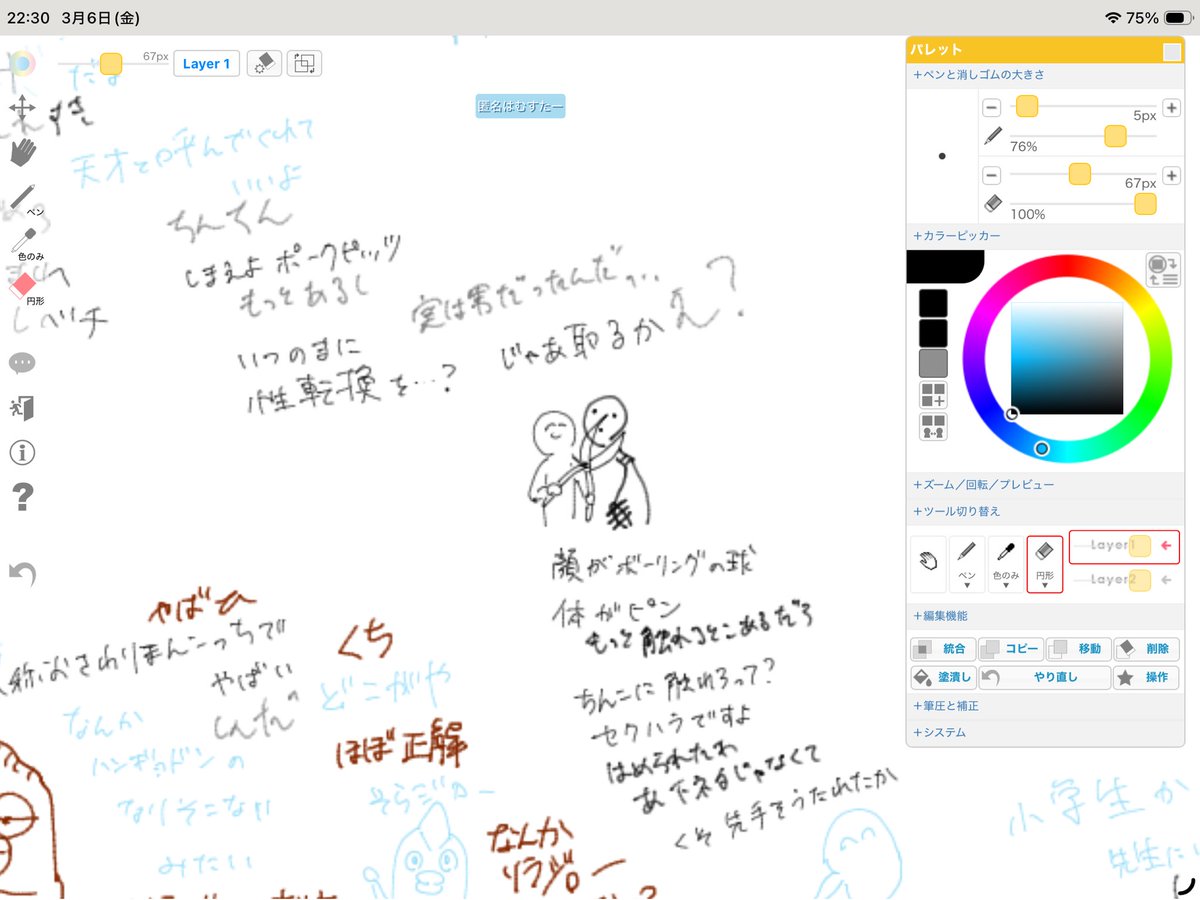
Task: Select the gray color swatch
Action: point(933,363)
